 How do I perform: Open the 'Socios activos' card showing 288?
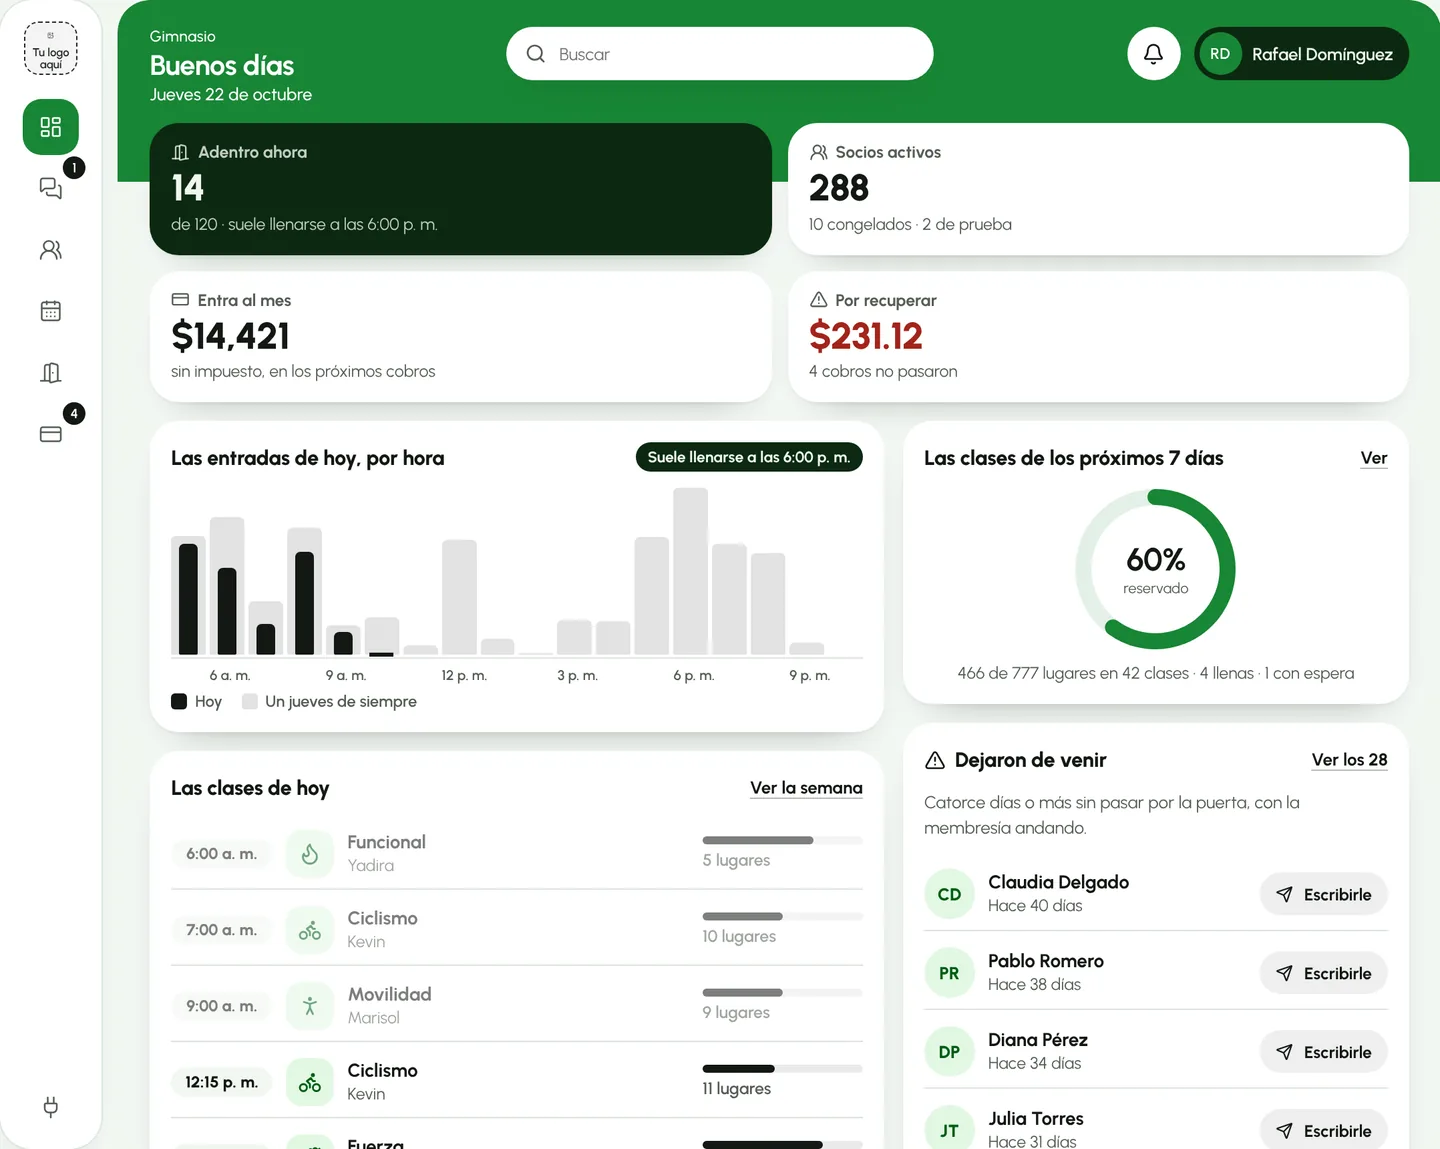[1098, 189]
